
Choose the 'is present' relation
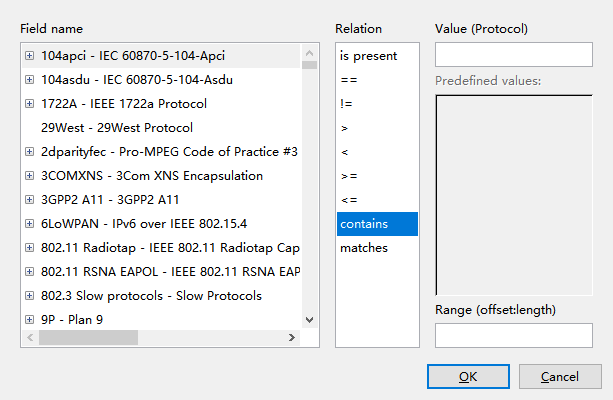(368, 56)
